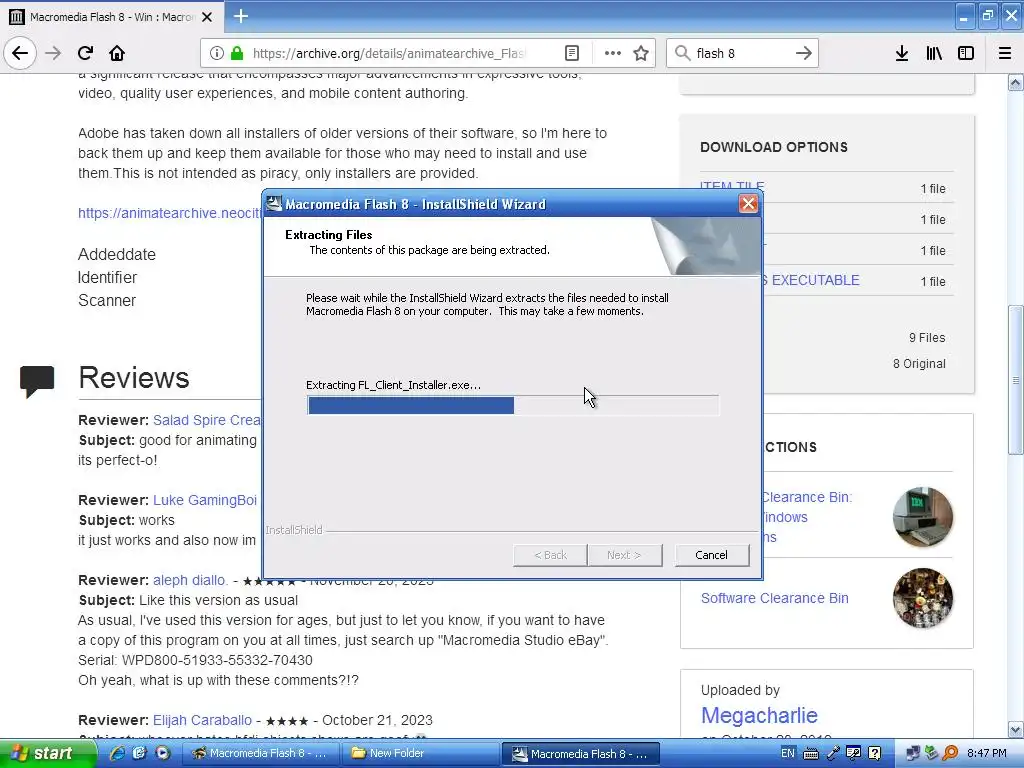Click the vertical scrollbar thumb
The image size is (1024, 768).
pyautogui.click(x=1016, y=380)
